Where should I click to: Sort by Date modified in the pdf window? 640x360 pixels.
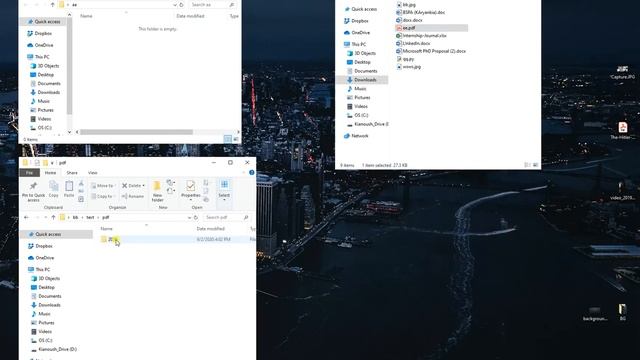coord(211,229)
